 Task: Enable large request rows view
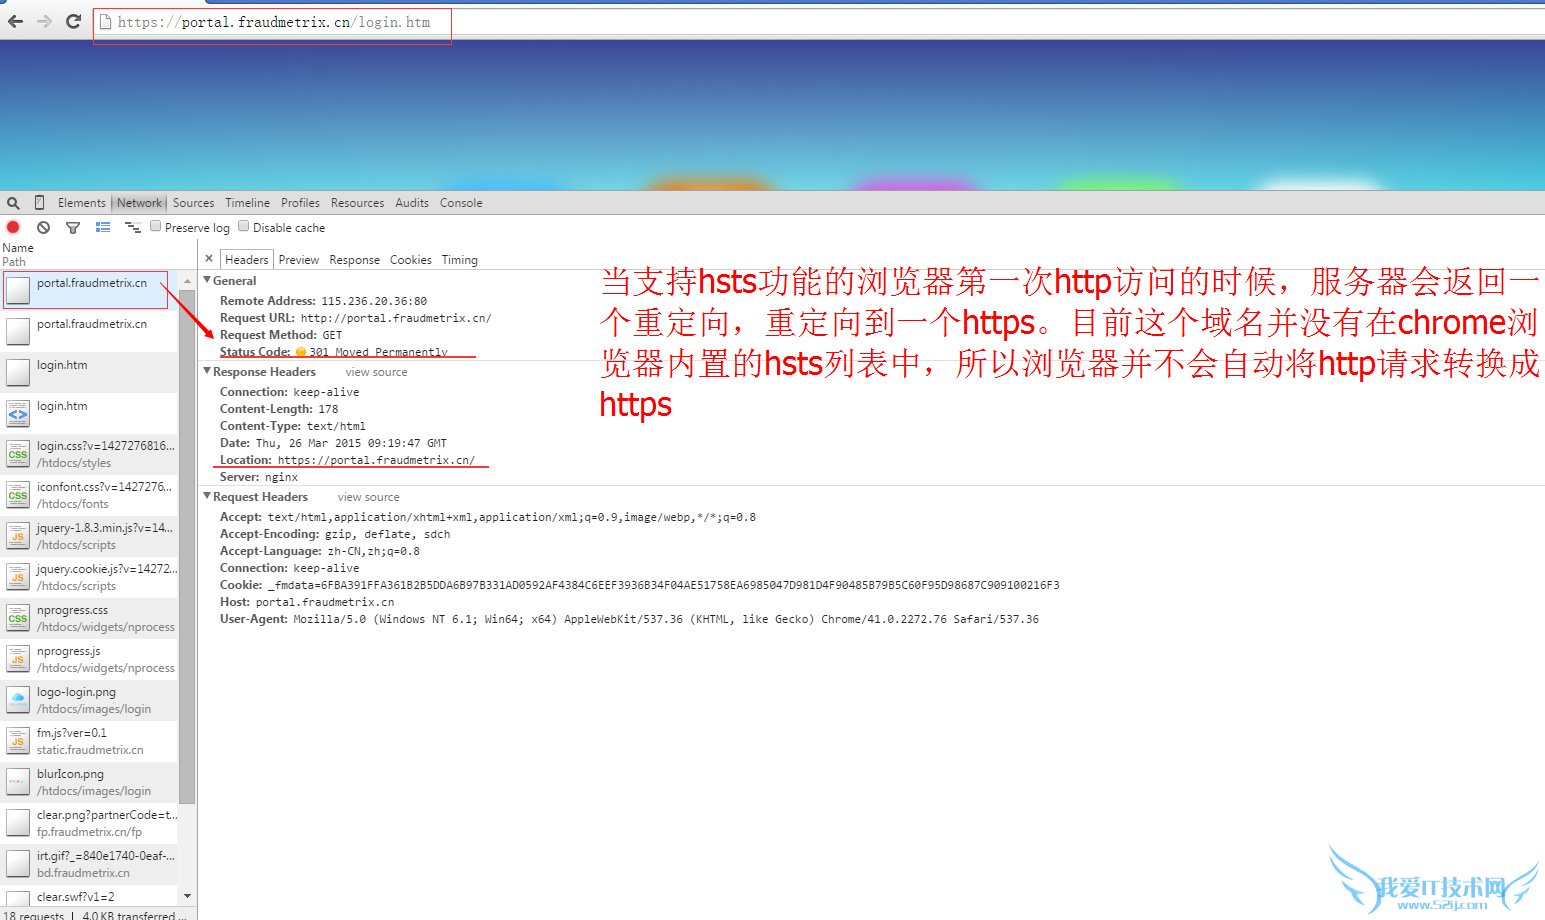tap(102, 227)
